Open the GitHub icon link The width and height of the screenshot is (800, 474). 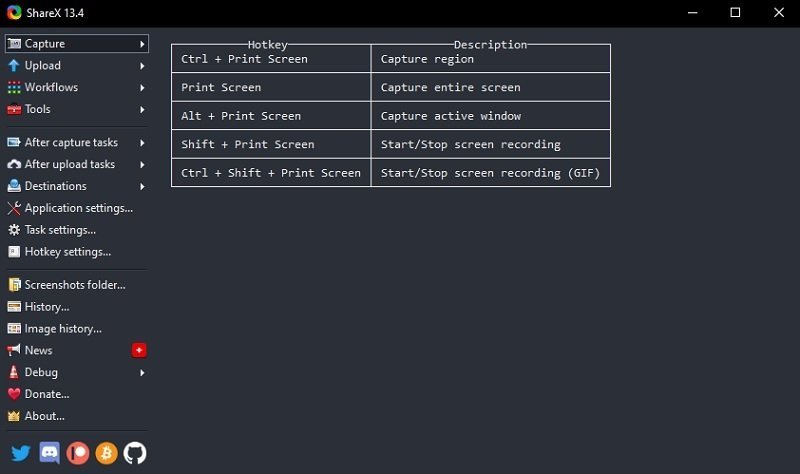pos(135,453)
